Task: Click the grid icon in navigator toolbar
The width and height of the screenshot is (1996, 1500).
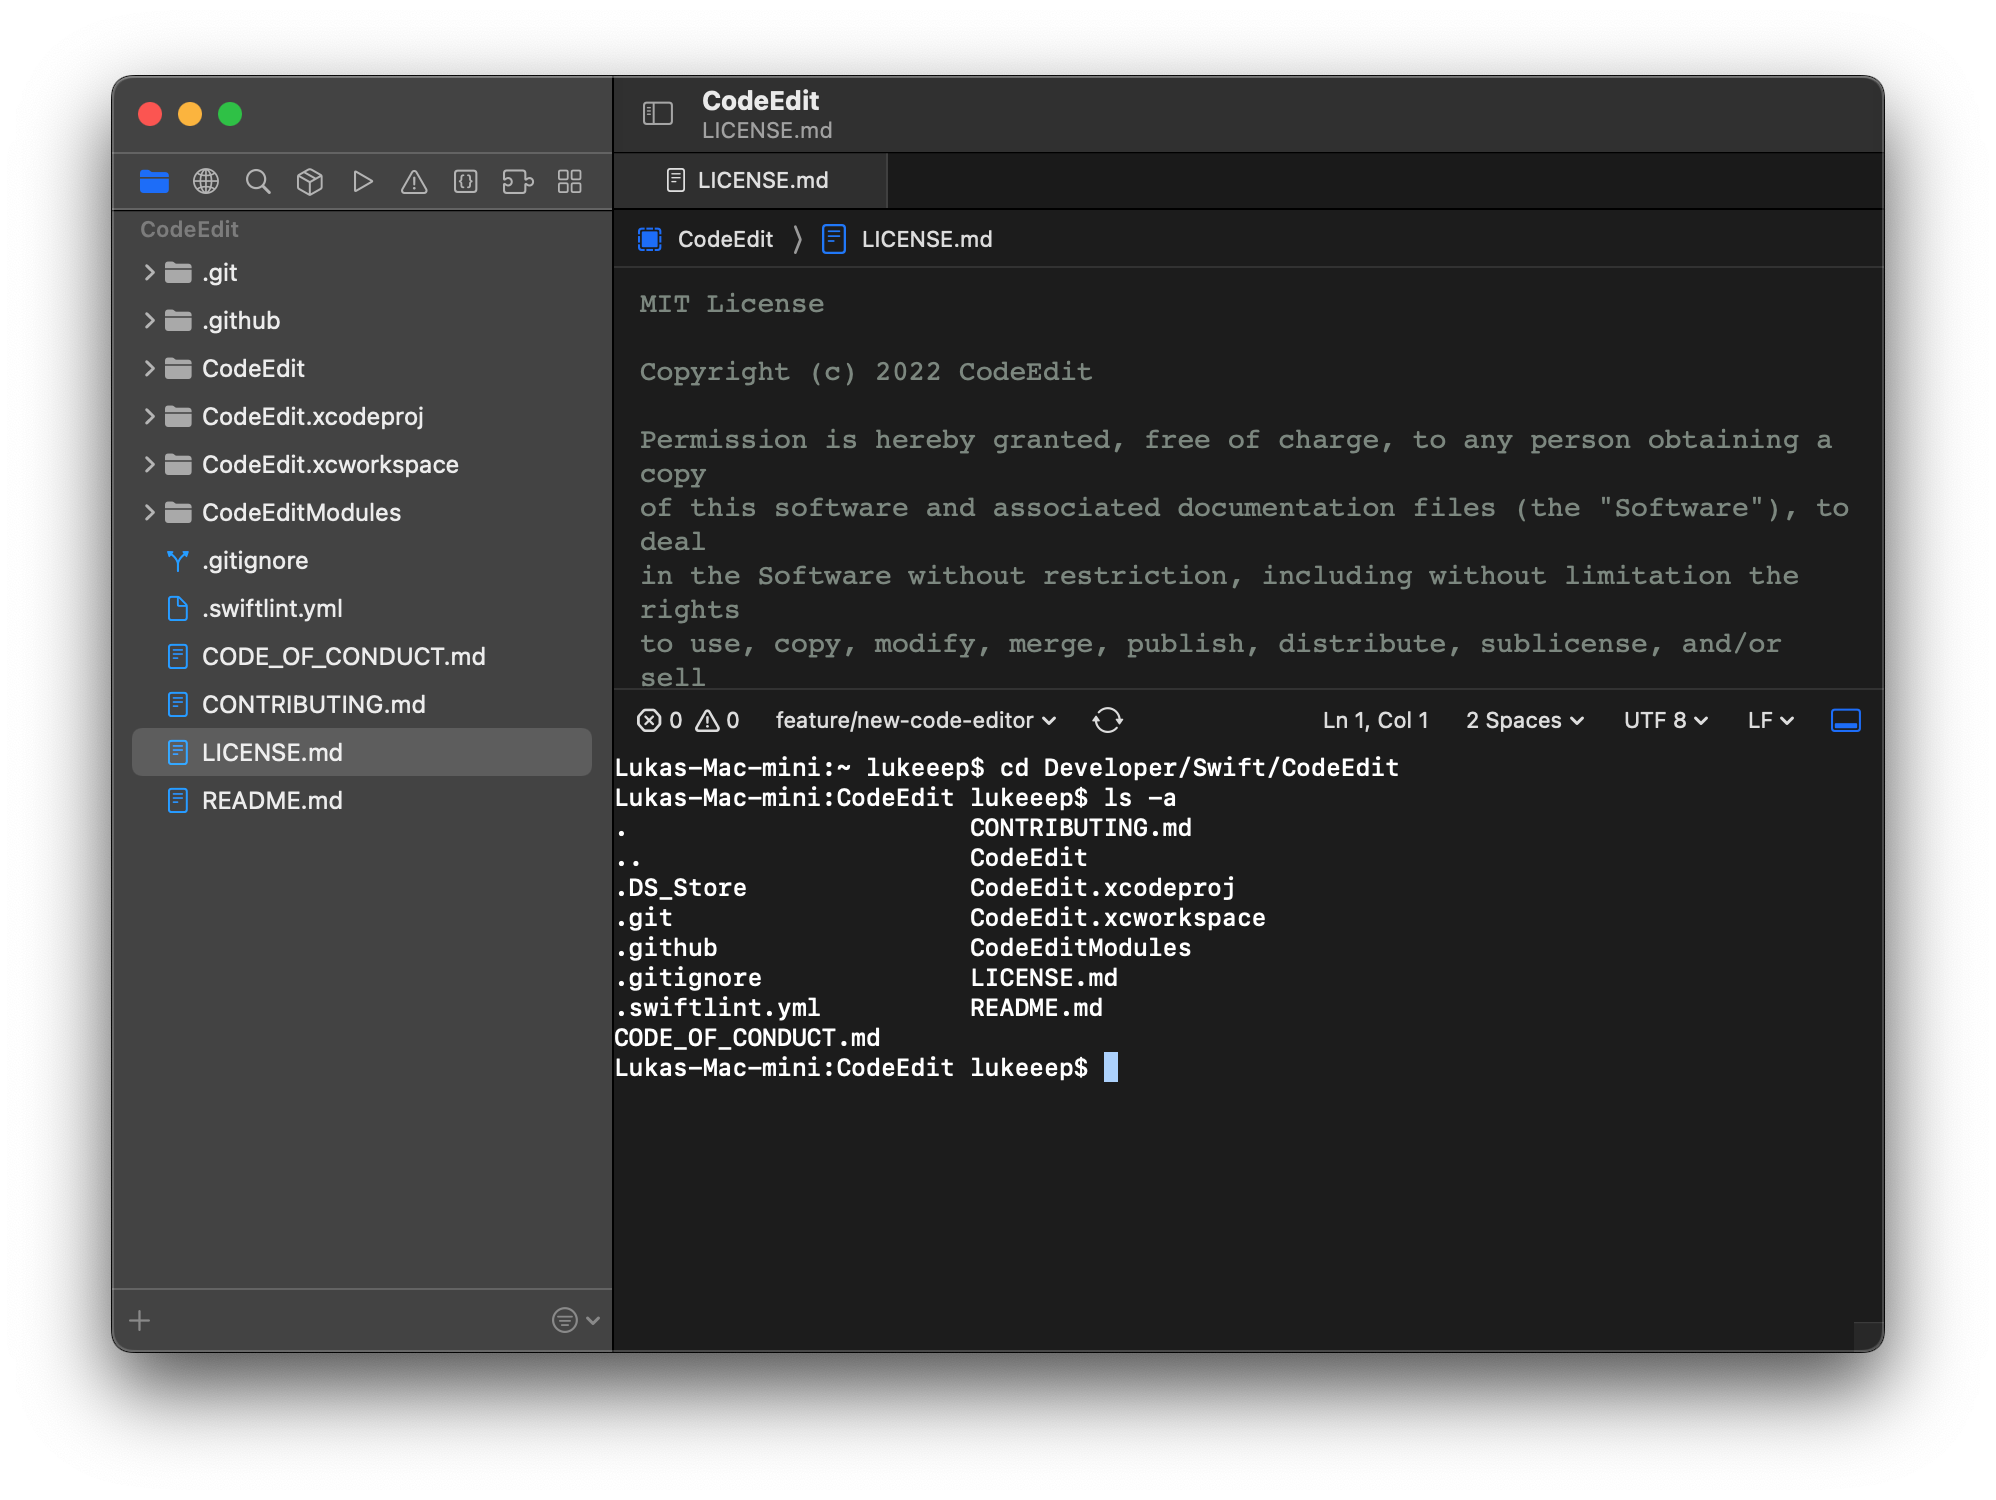Action: 570,181
